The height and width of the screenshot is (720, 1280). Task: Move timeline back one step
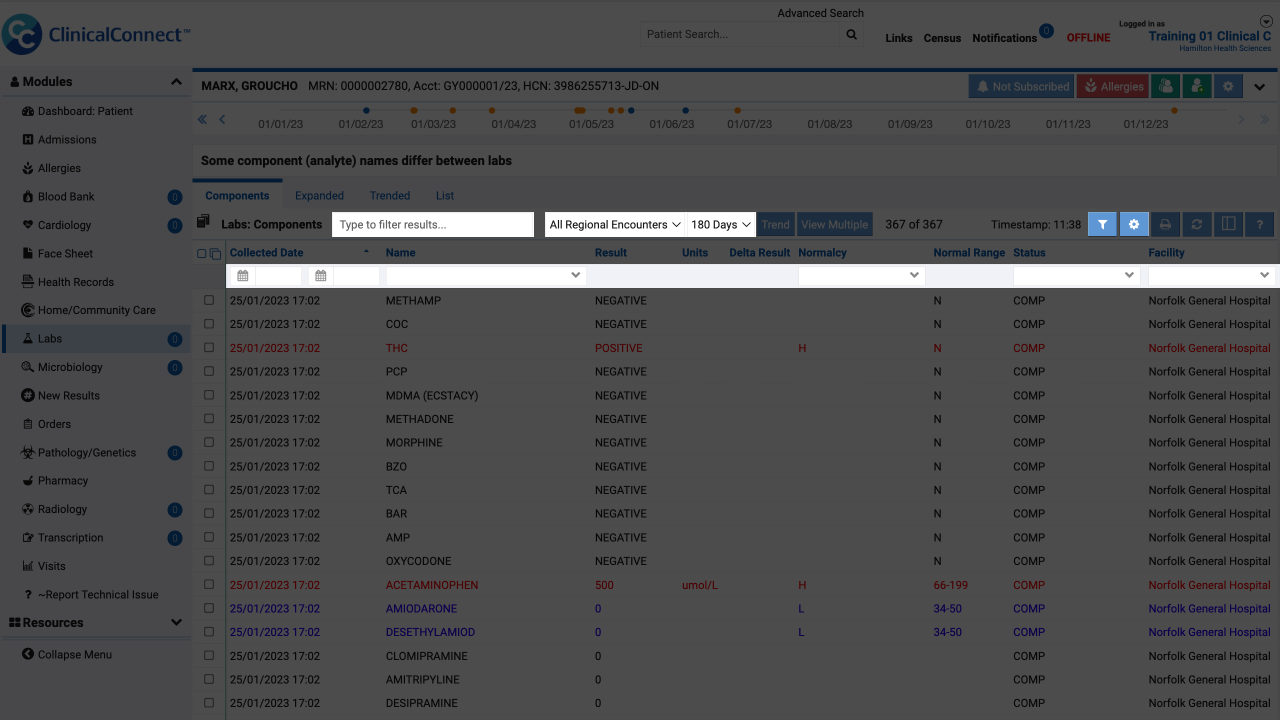[222, 120]
